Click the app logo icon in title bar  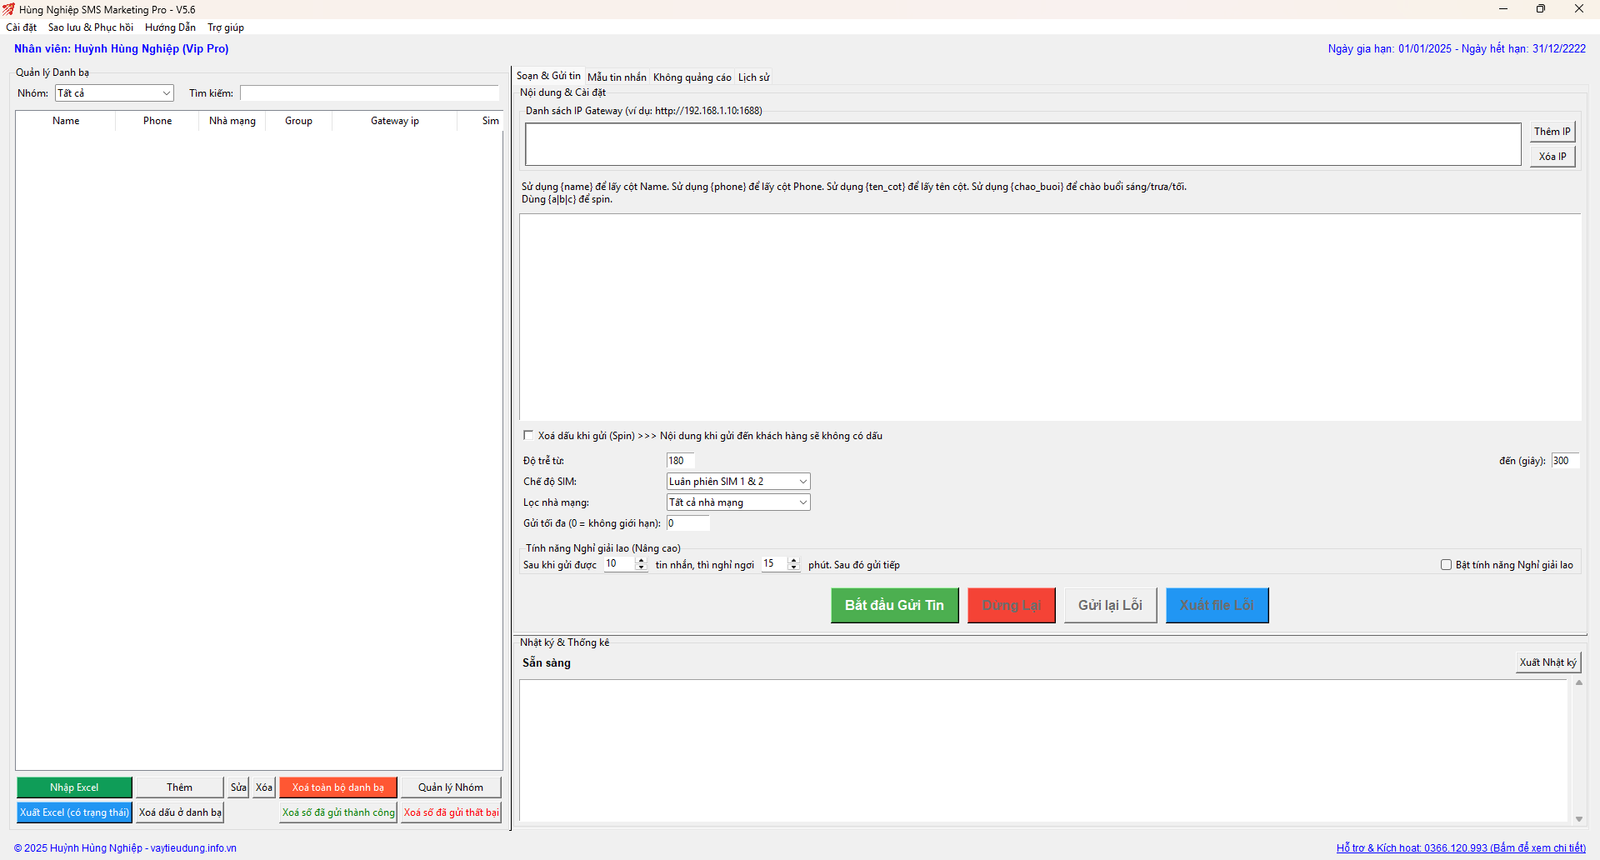[8, 9]
